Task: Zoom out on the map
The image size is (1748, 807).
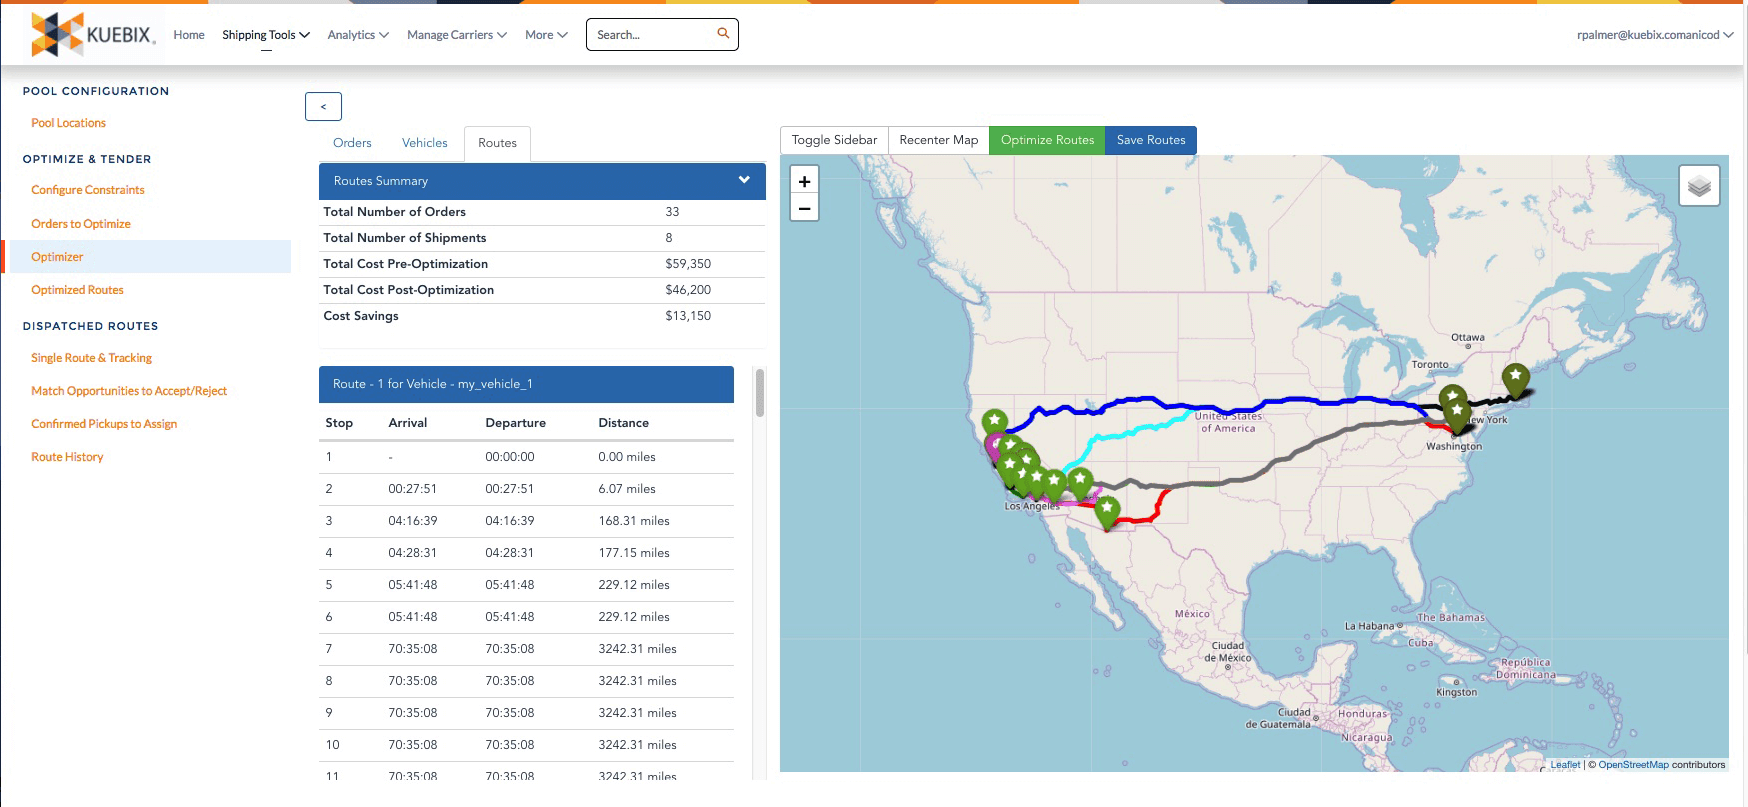Action: pyautogui.click(x=804, y=208)
